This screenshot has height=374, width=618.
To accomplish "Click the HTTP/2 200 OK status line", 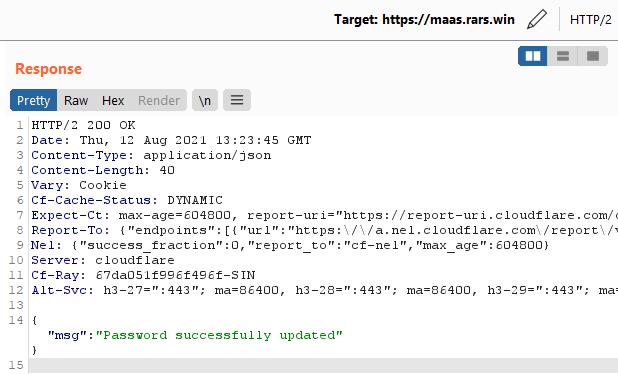I will point(84,125).
